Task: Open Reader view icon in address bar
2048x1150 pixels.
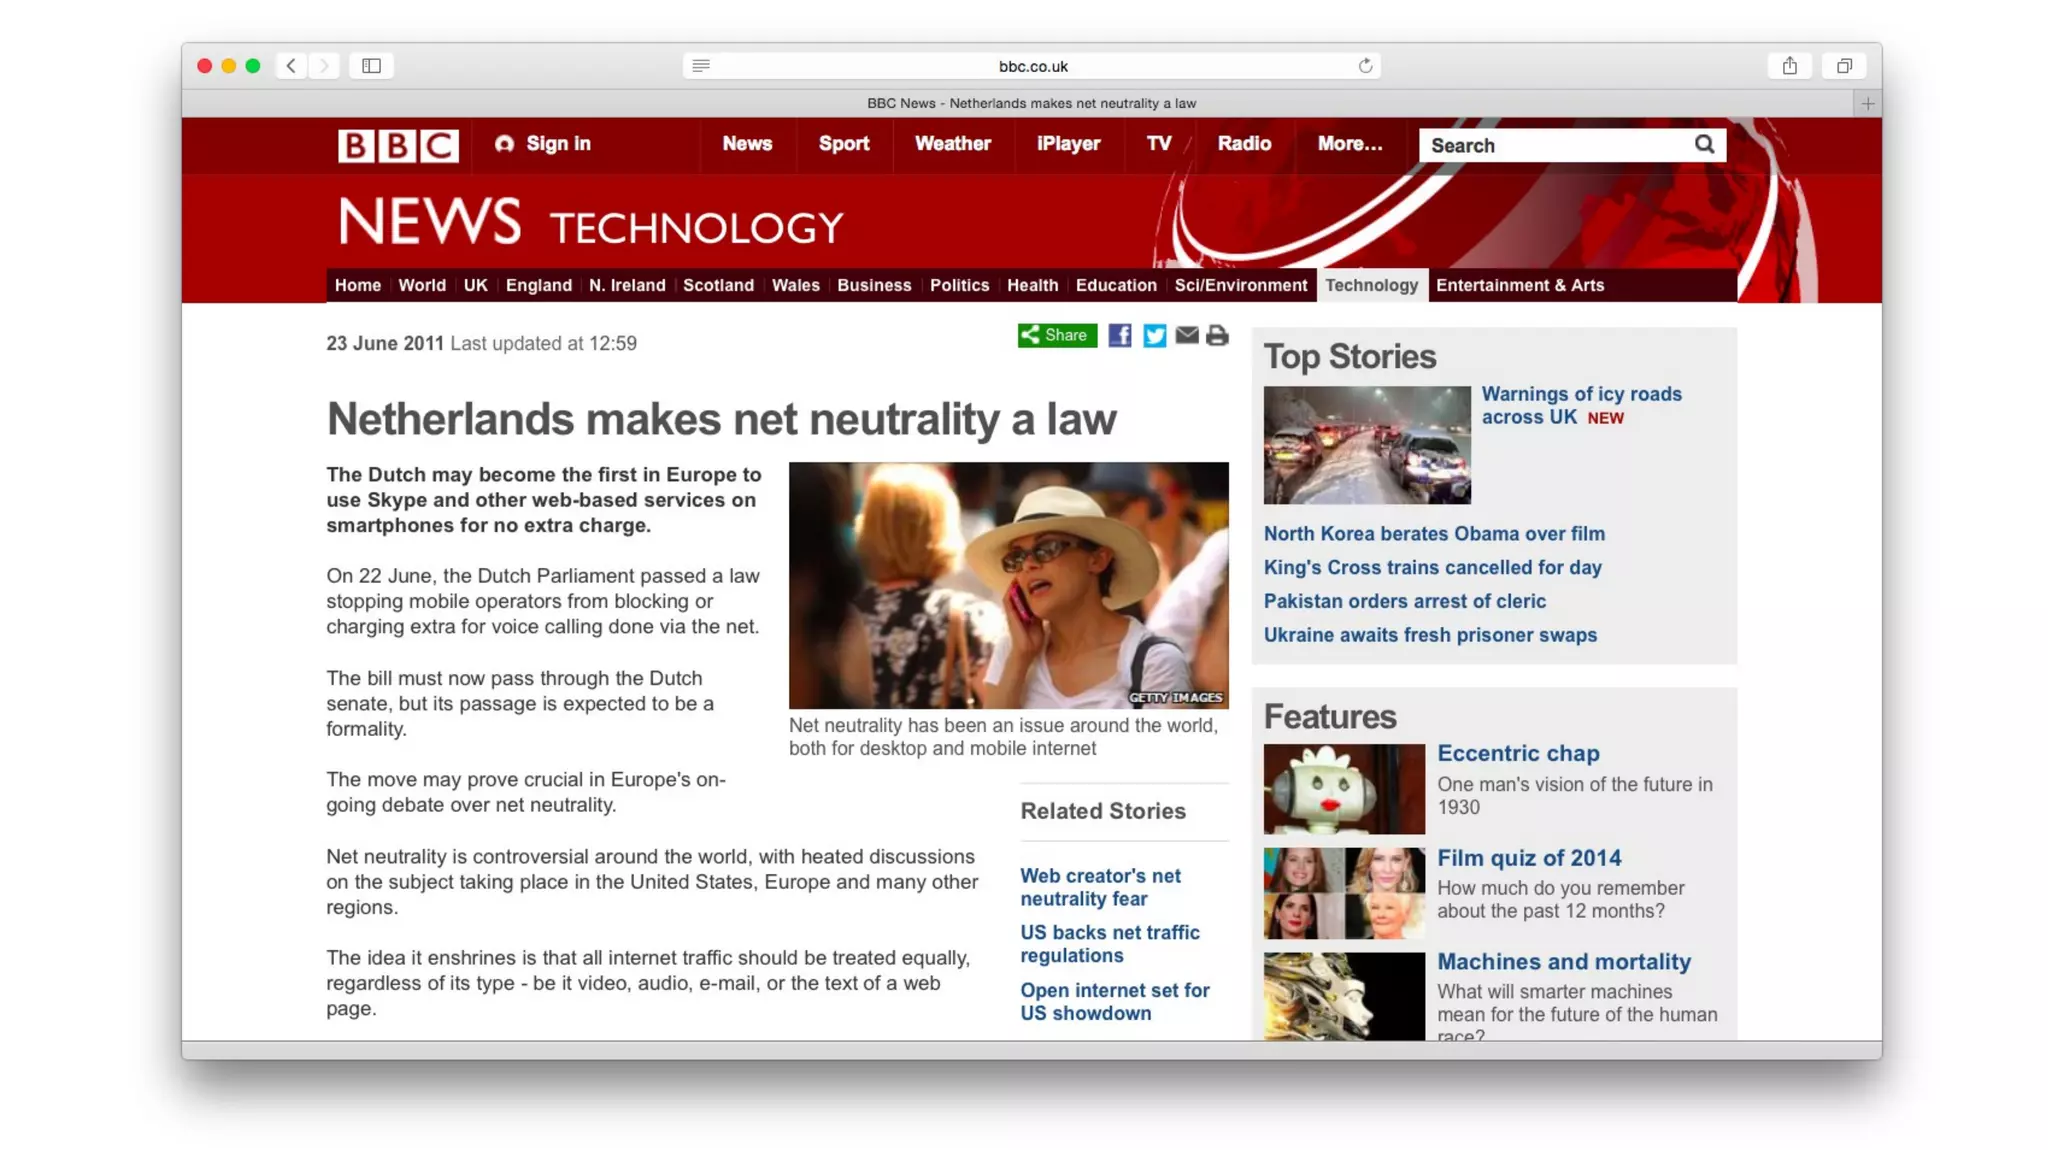Action: point(701,66)
